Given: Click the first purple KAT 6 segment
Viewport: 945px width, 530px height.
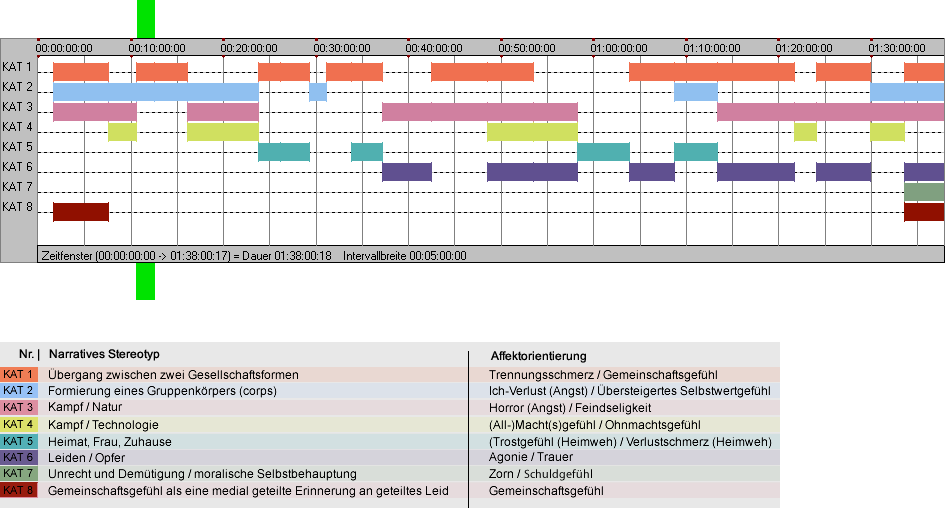Looking at the screenshot, I should (x=407, y=172).
